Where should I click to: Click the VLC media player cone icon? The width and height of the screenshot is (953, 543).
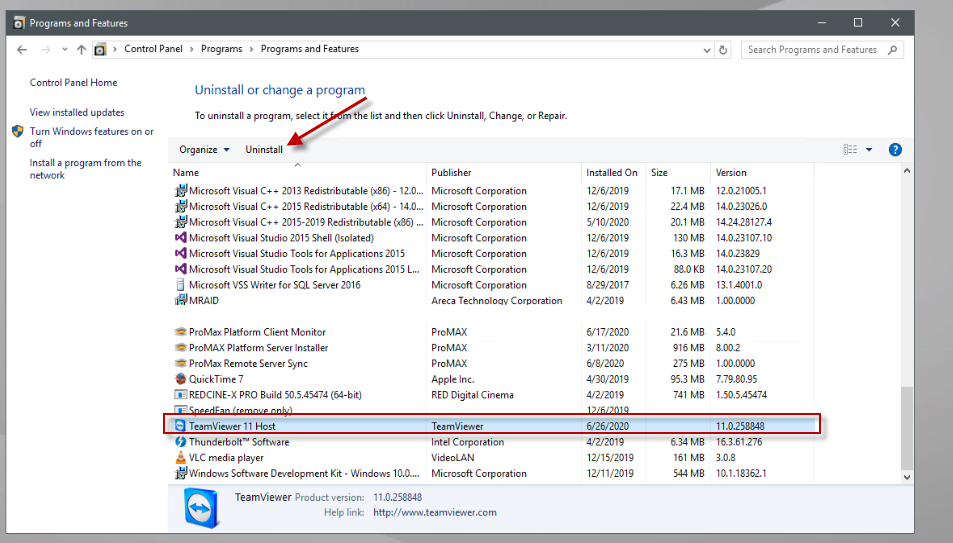(x=181, y=457)
